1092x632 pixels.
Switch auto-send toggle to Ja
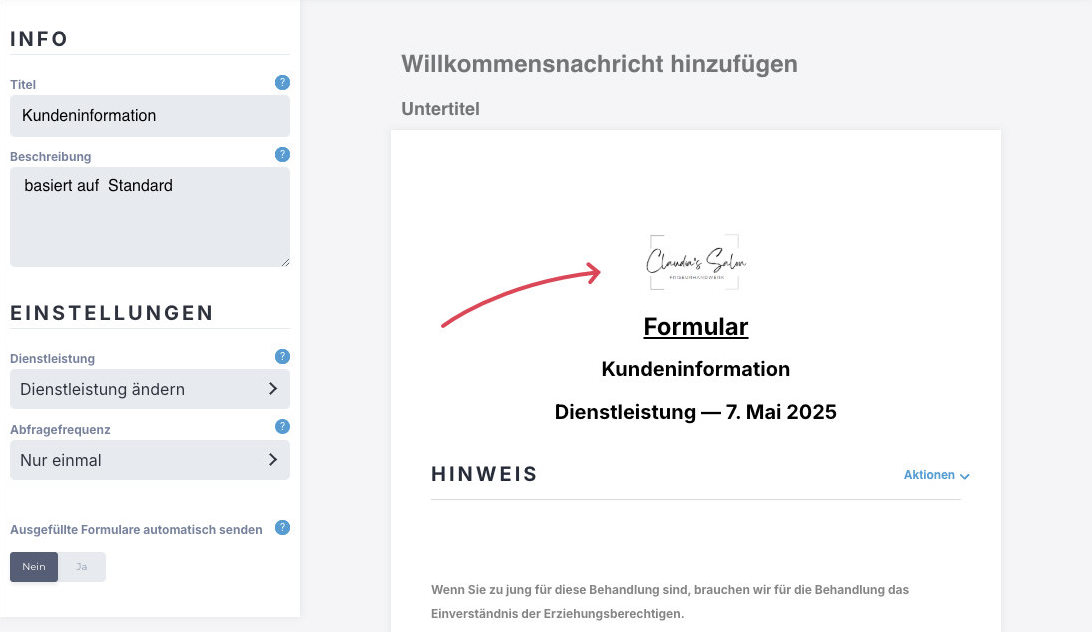click(81, 567)
